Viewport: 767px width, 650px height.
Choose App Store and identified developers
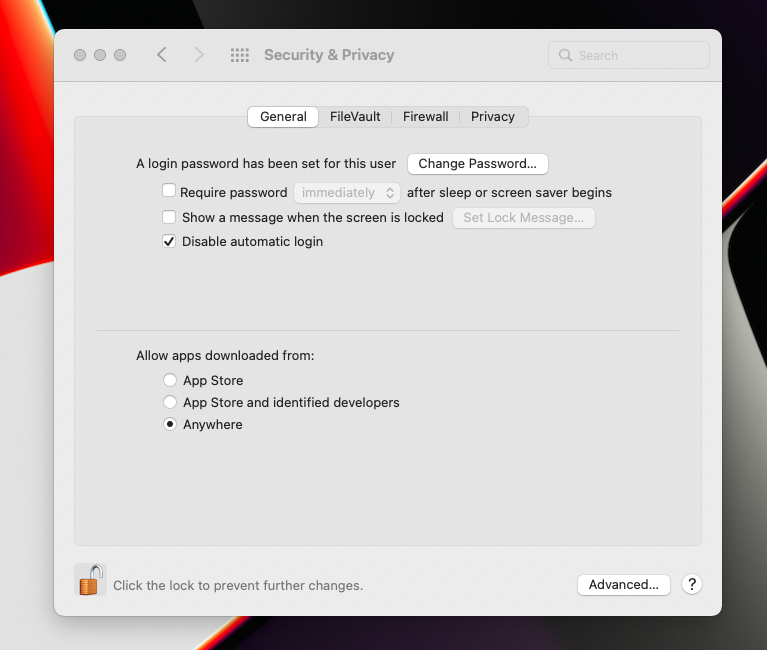click(170, 403)
